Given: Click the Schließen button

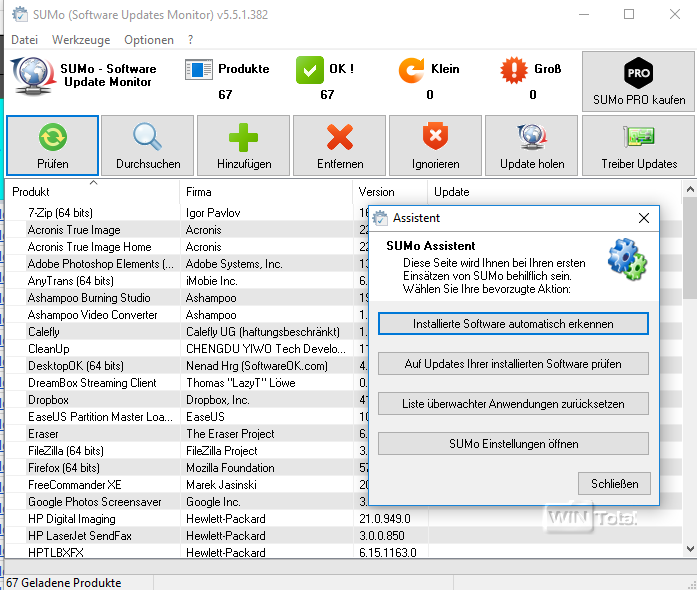Looking at the screenshot, I should pyautogui.click(x=614, y=484).
